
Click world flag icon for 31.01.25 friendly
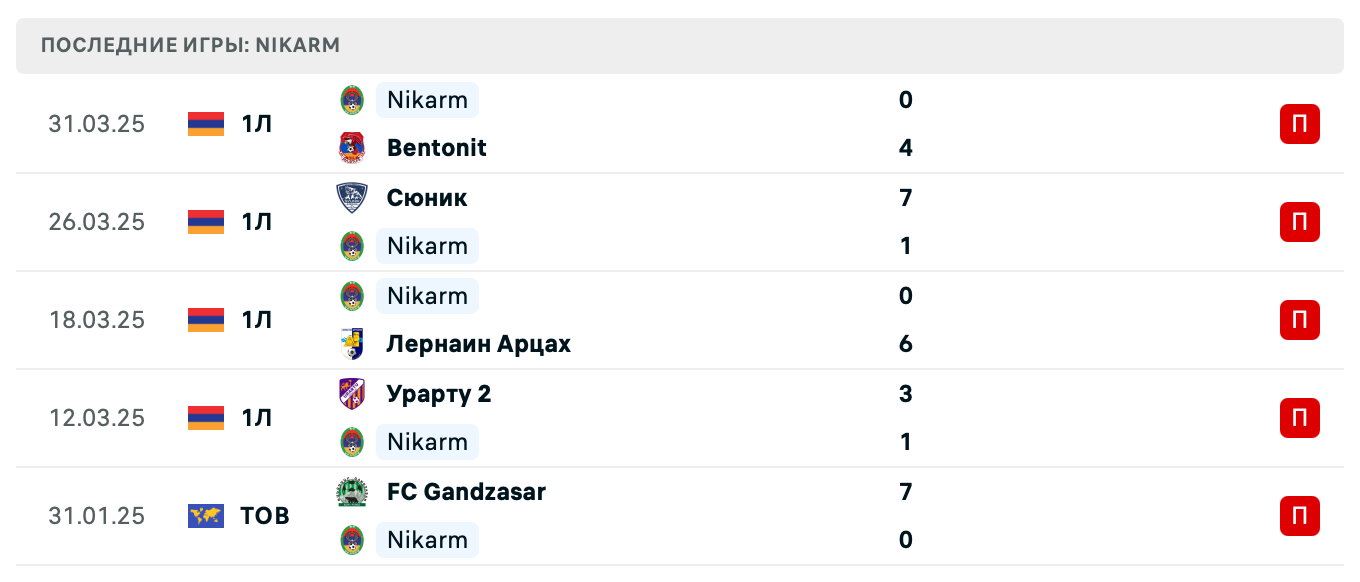[x=206, y=516]
